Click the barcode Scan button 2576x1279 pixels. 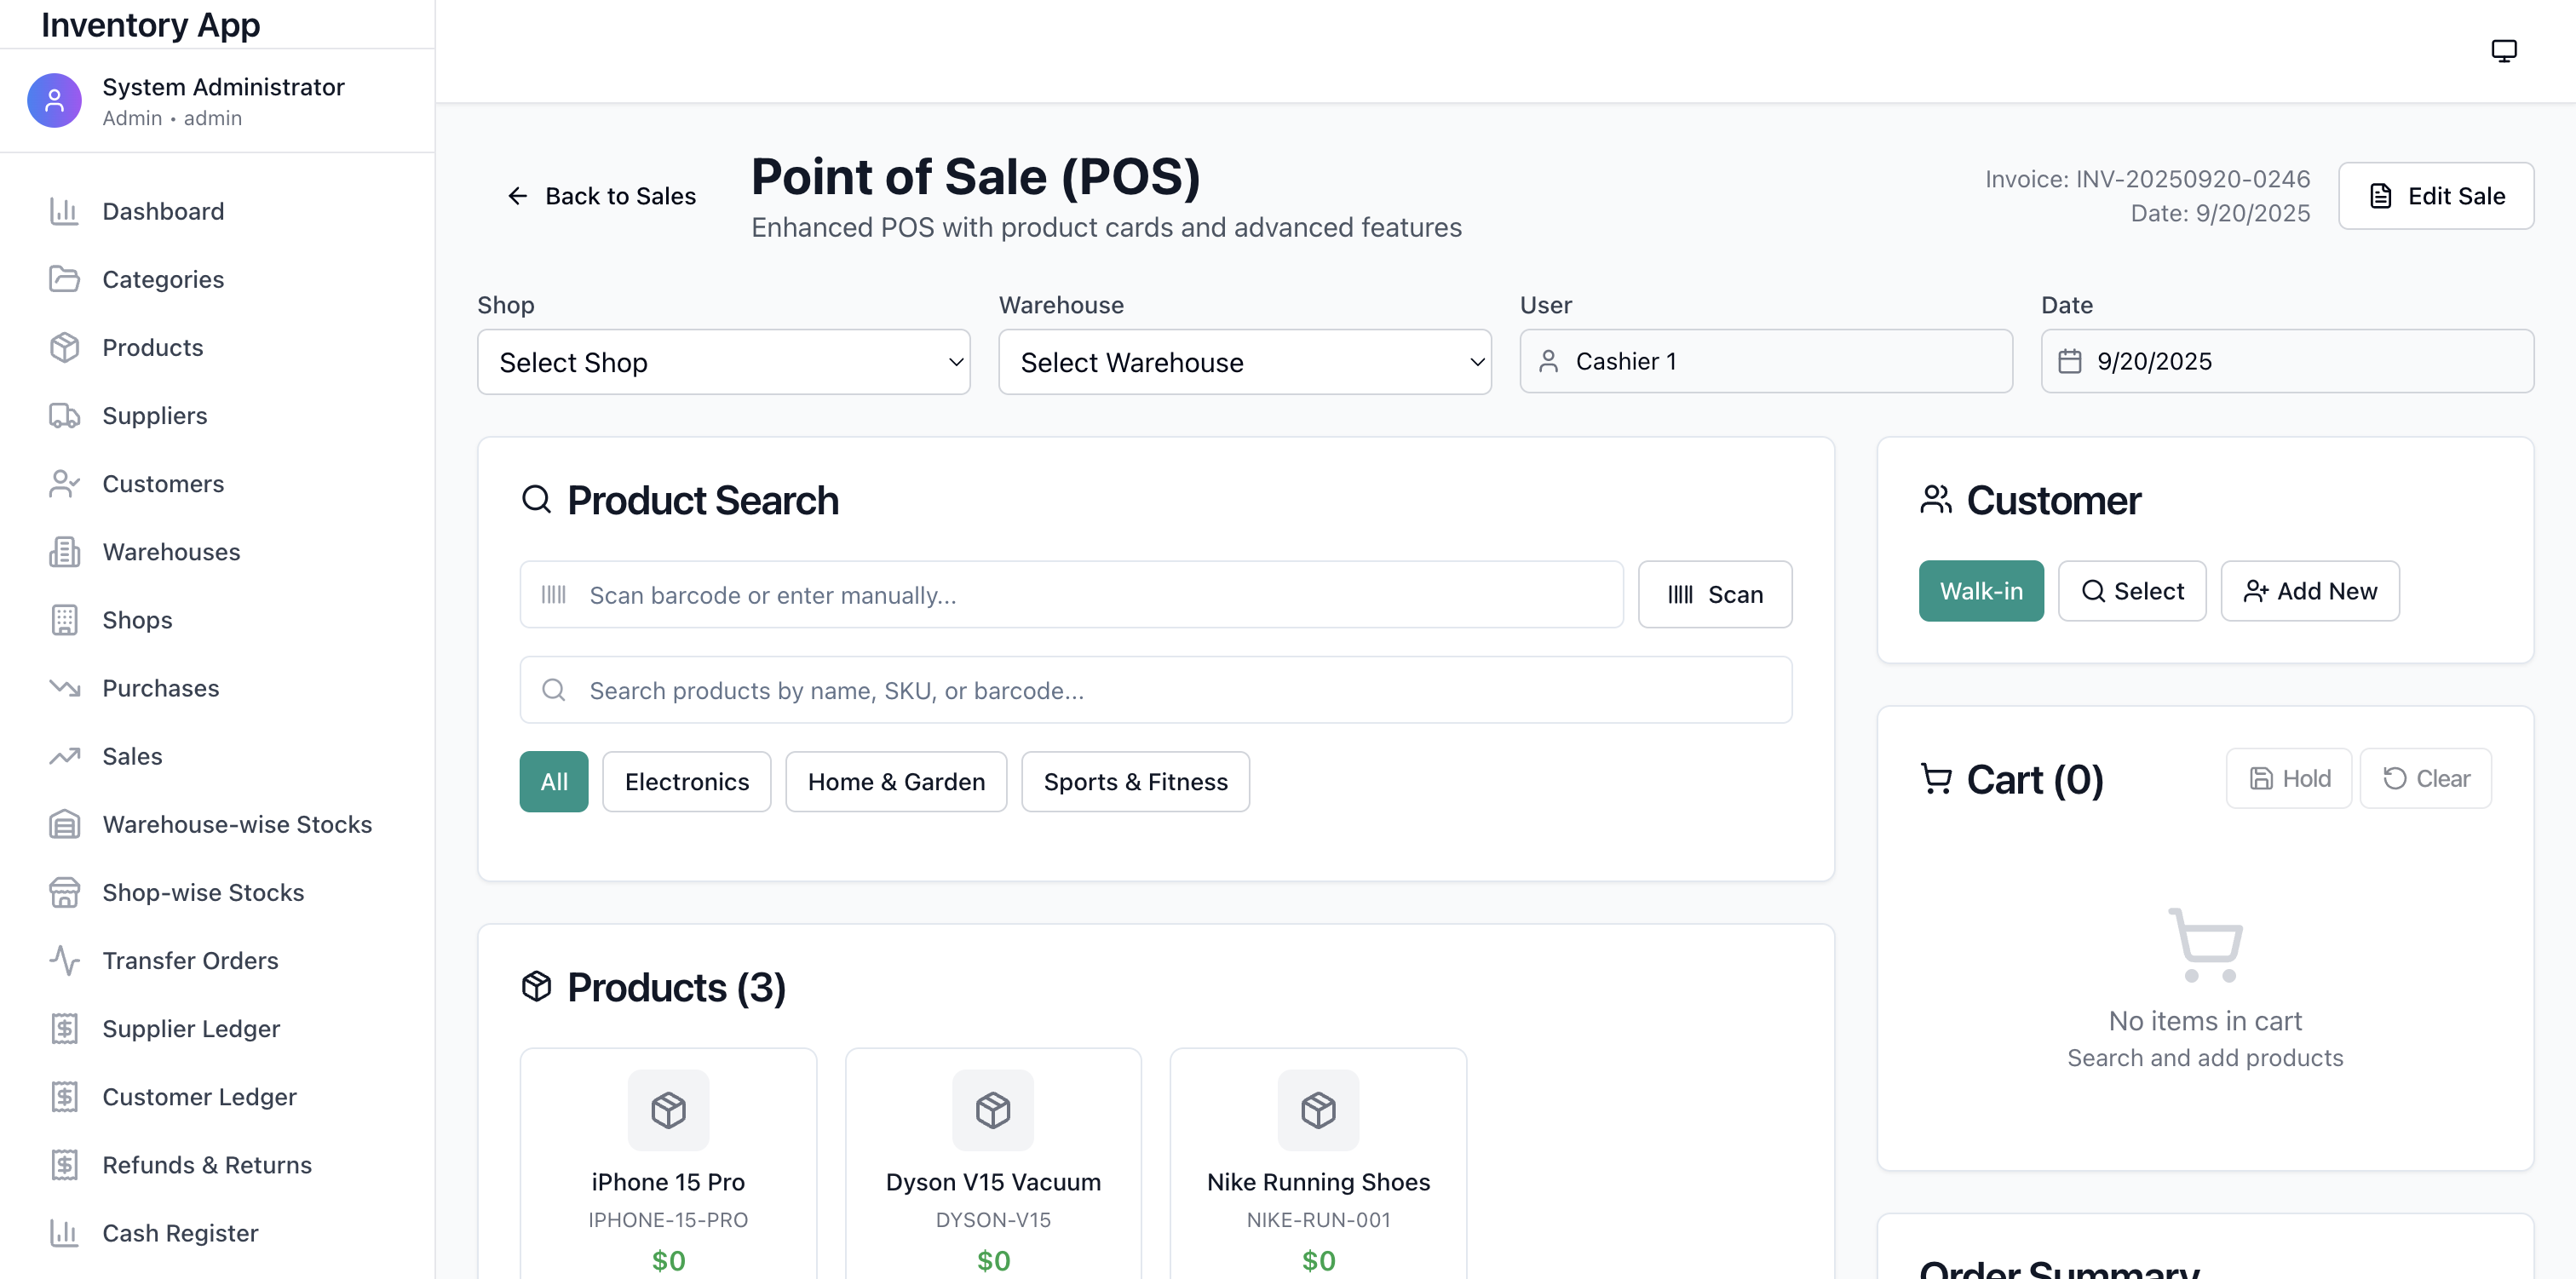coord(1715,595)
